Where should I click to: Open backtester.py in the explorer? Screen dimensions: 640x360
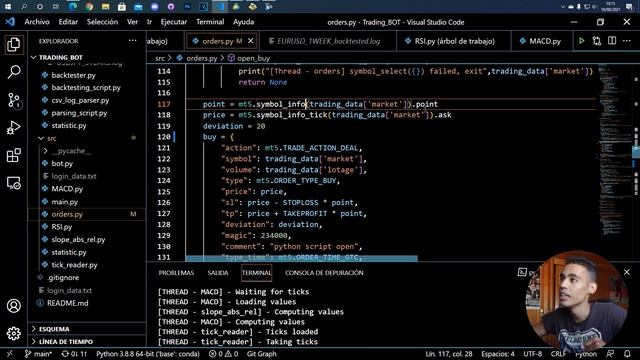pyautogui.click(x=73, y=75)
